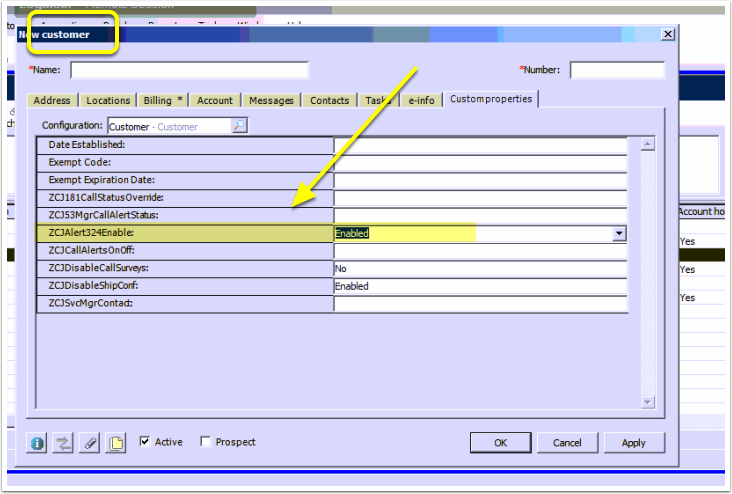
Task: Select the Messages tab
Action: pyautogui.click(x=271, y=100)
